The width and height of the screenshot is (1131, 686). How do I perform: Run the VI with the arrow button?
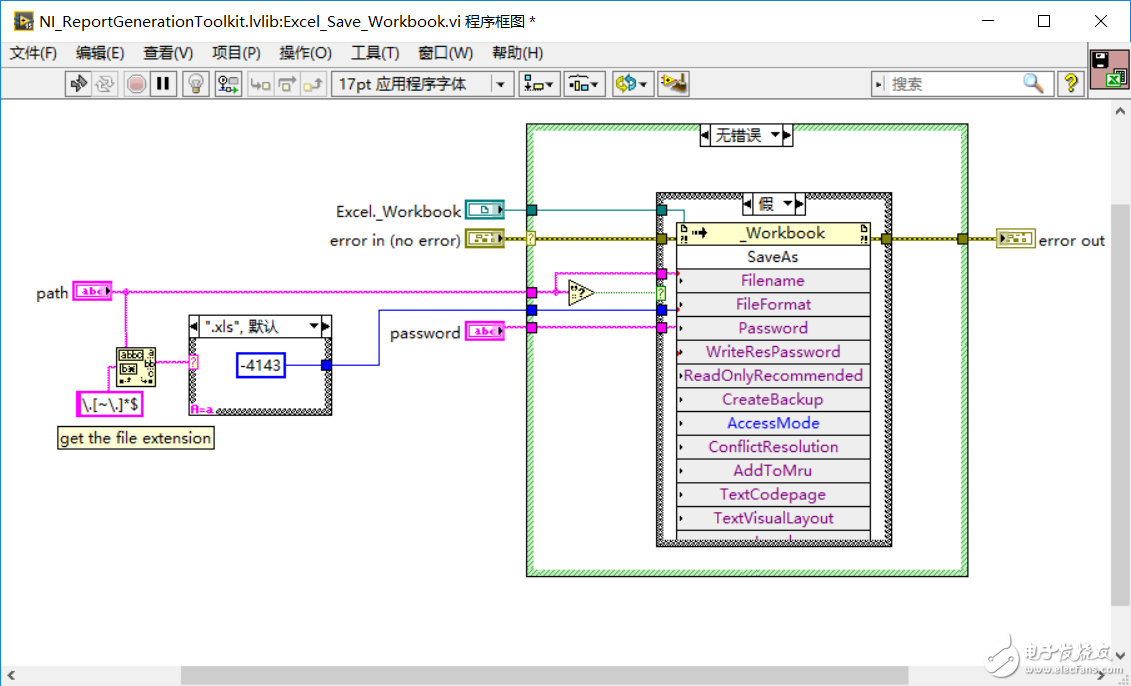(x=78, y=84)
